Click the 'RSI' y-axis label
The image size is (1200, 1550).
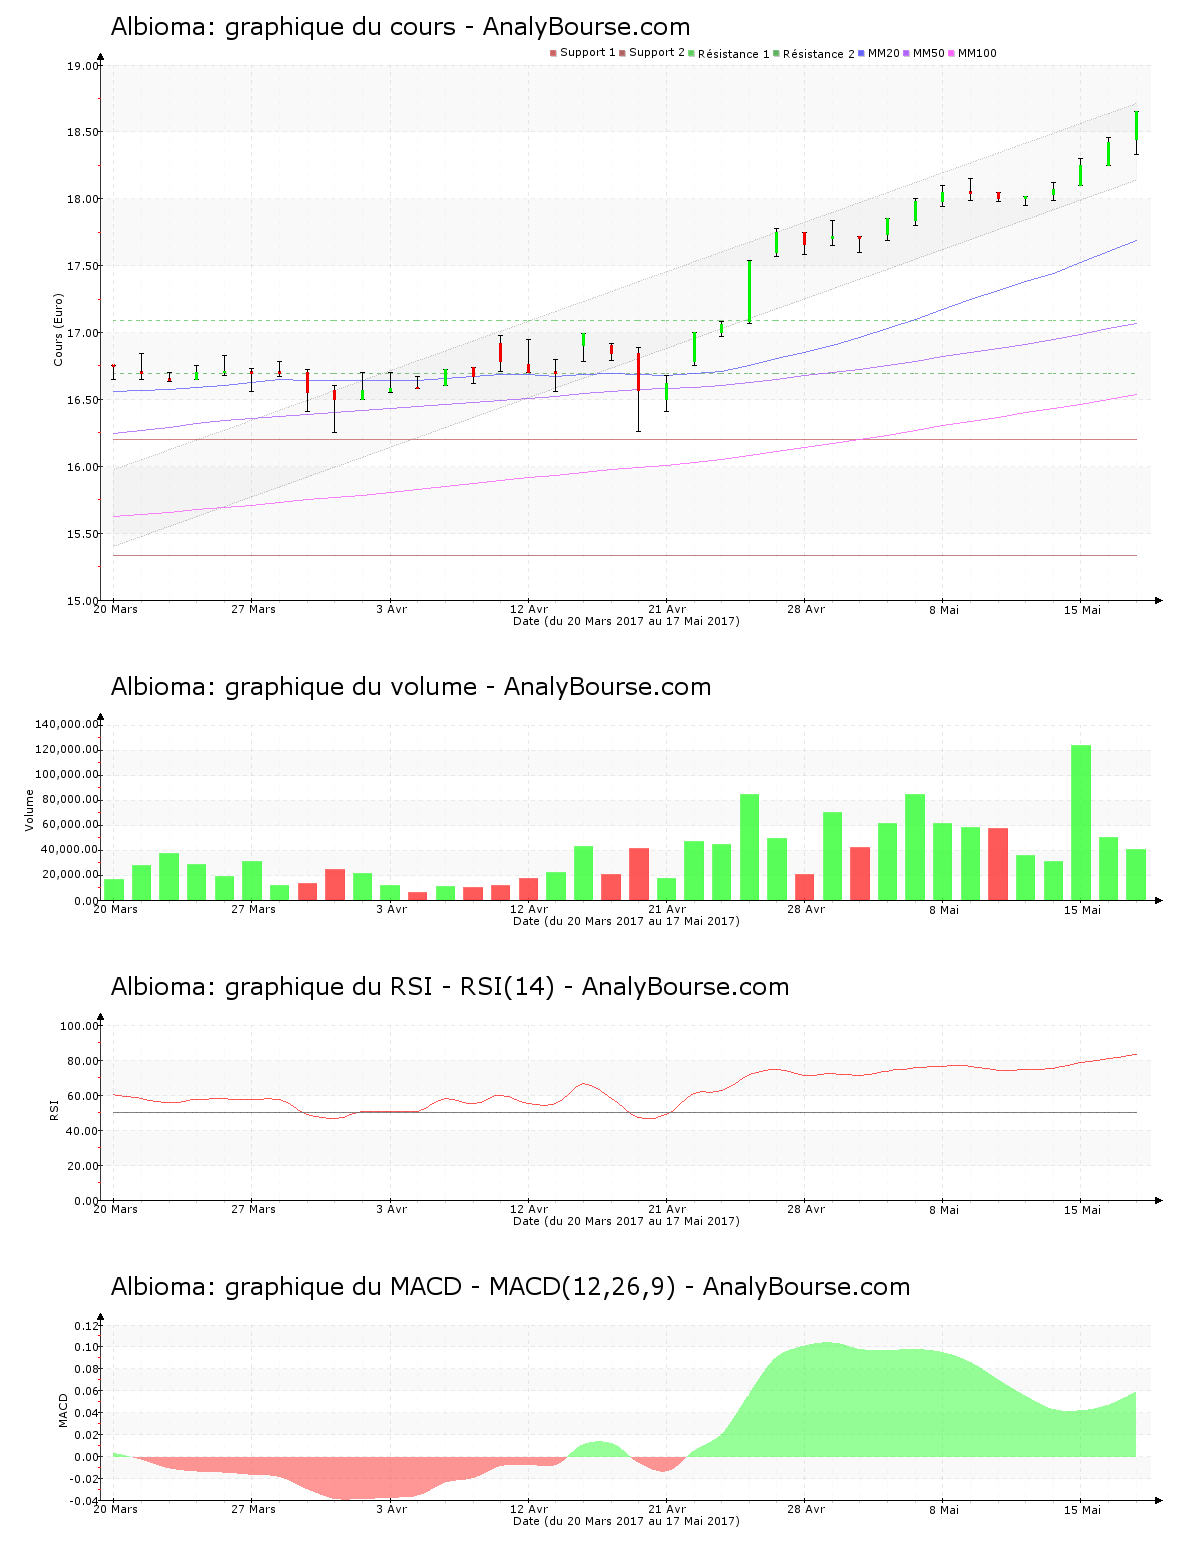tap(54, 1110)
